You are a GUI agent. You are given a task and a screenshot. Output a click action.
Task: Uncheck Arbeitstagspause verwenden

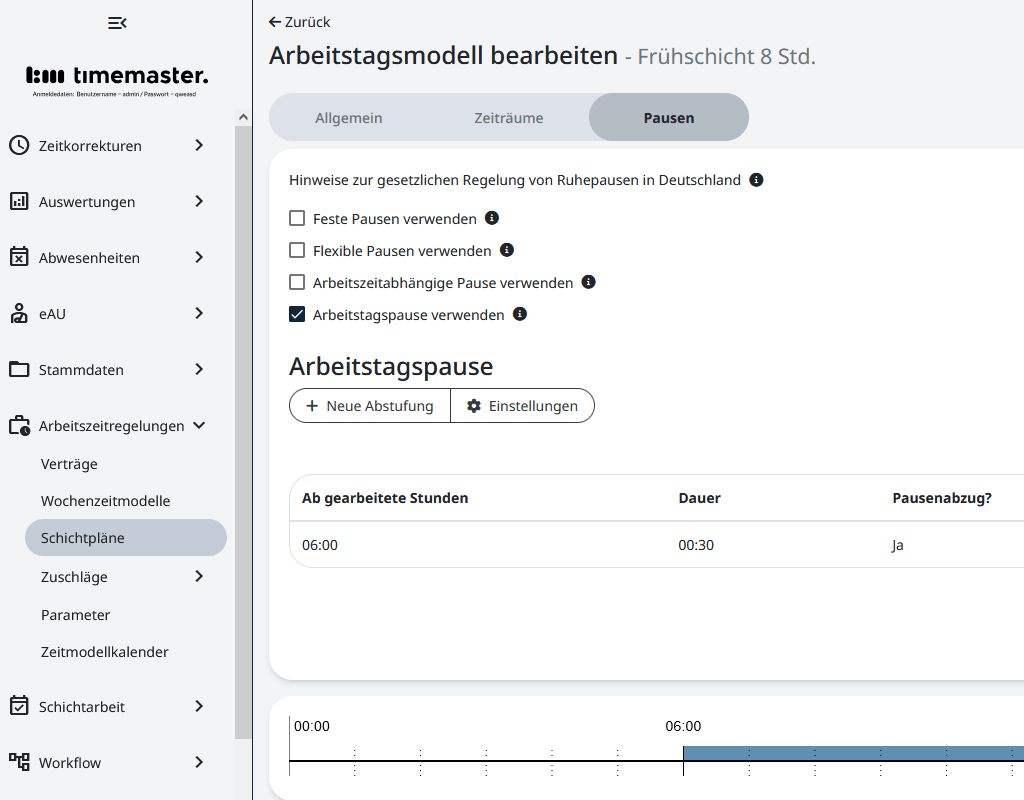point(297,314)
